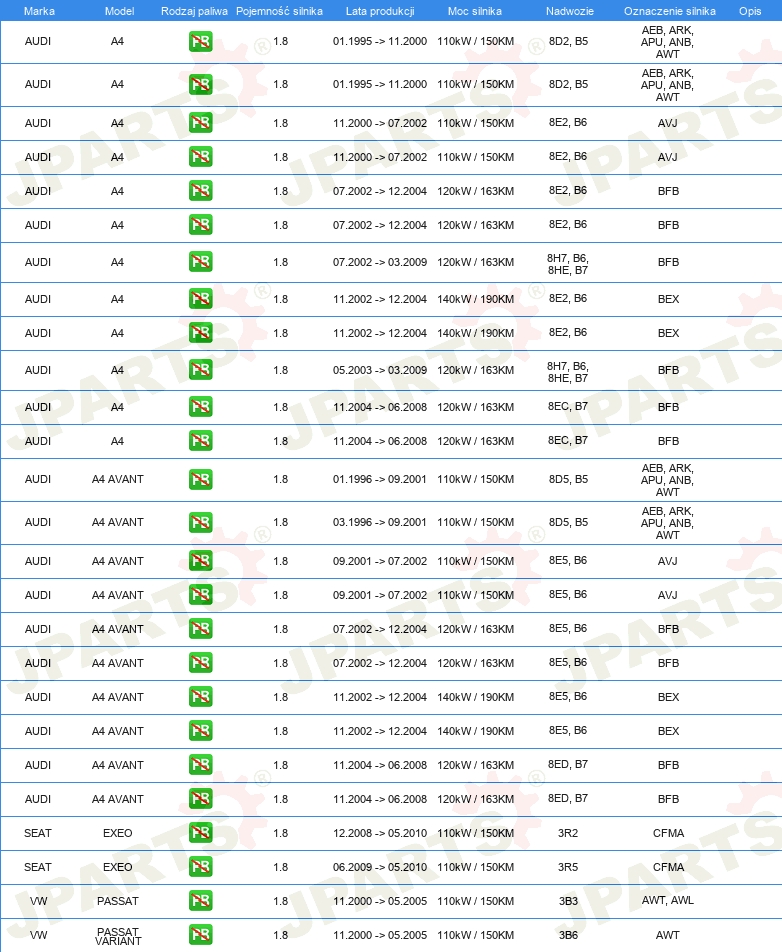
Task: Click SEAT brand cell in 3R2 row
Action: pyautogui.click(x=38, y=834)
